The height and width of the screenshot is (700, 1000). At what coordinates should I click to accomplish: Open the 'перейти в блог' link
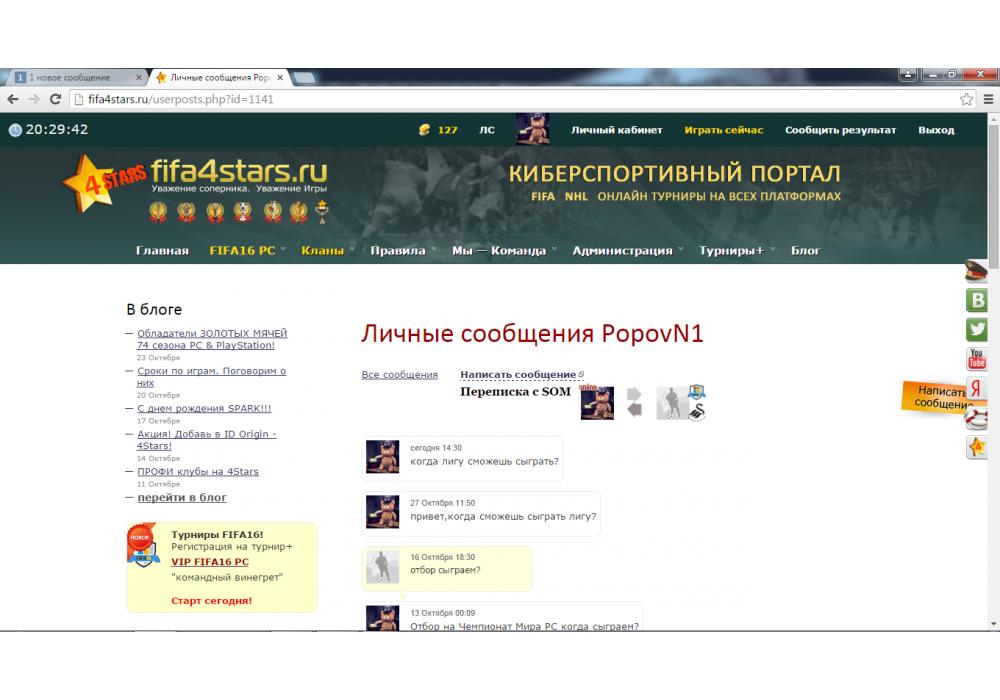pyautogui.click(x=181, y=497)
